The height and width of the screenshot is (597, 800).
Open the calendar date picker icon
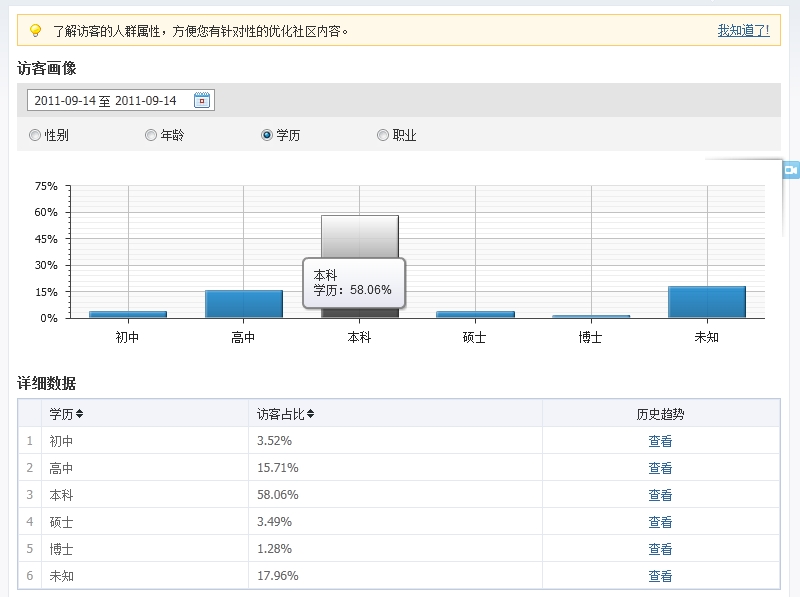coord(202,100)
